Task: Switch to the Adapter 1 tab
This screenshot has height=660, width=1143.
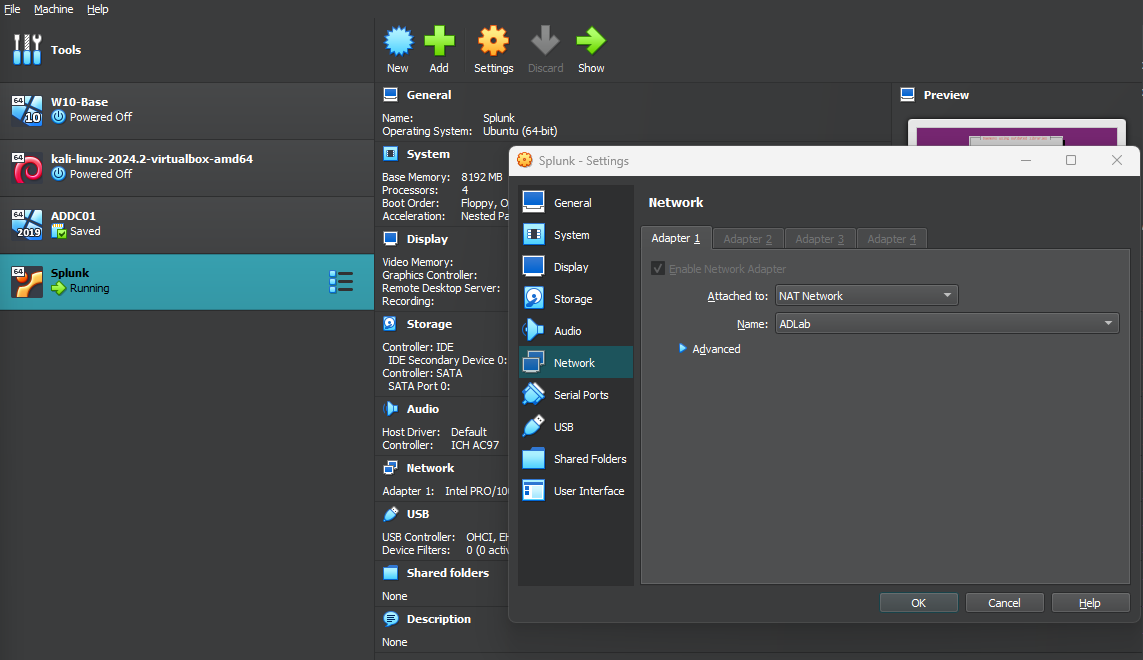Action: pyautogui.click(x=676, y=238)
